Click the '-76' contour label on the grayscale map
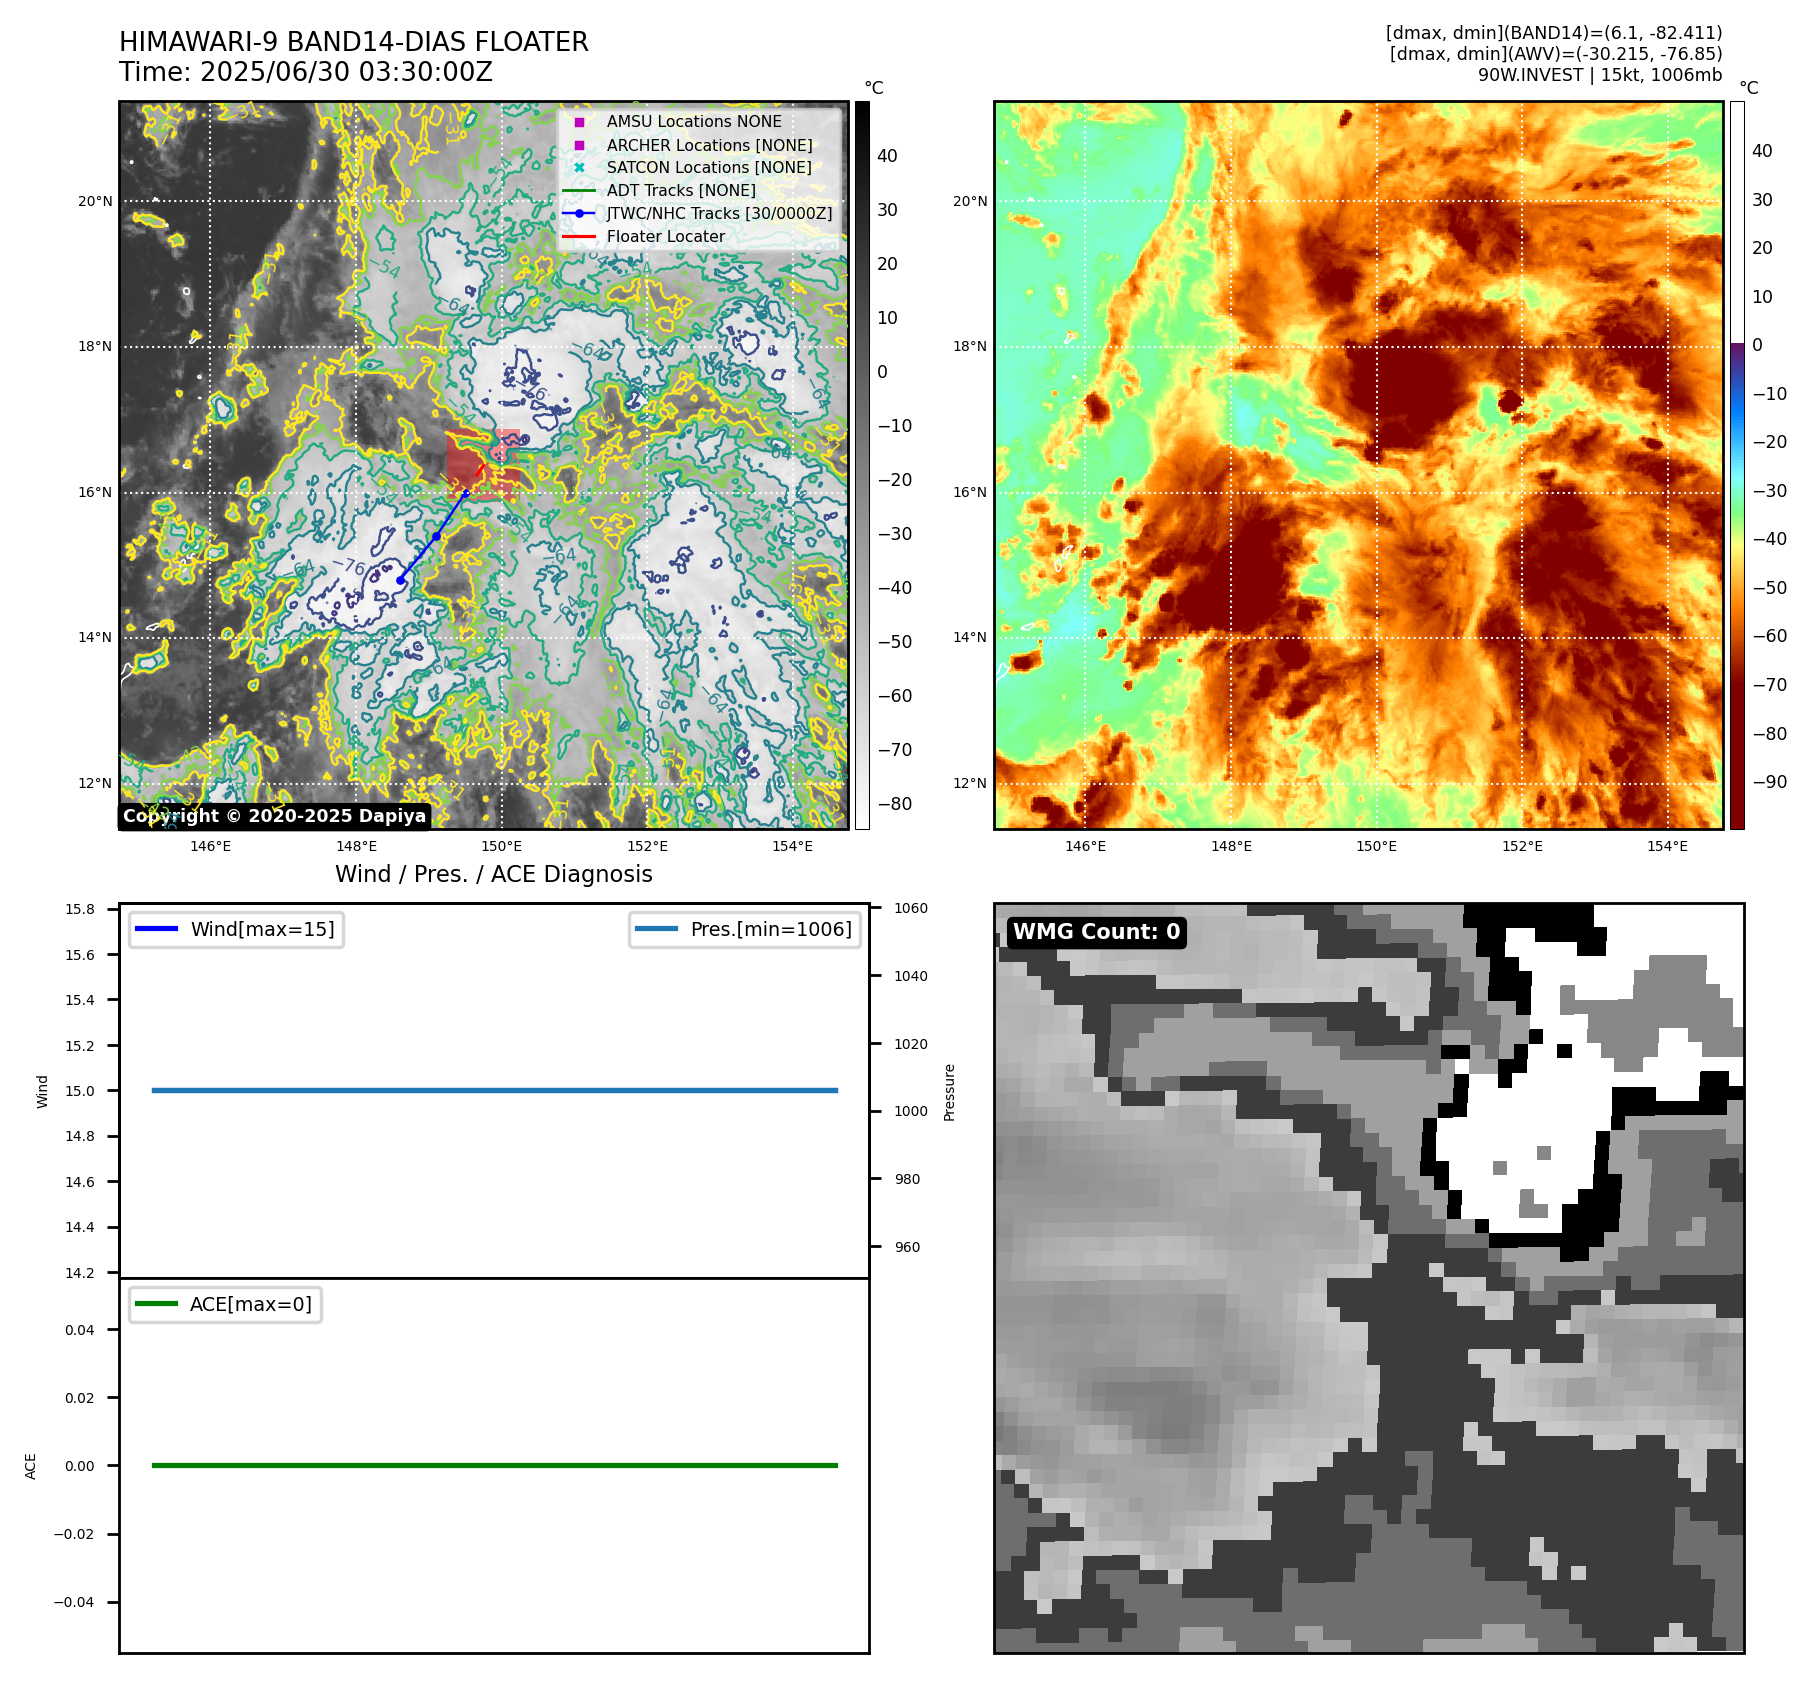 [x=349, y=566]
